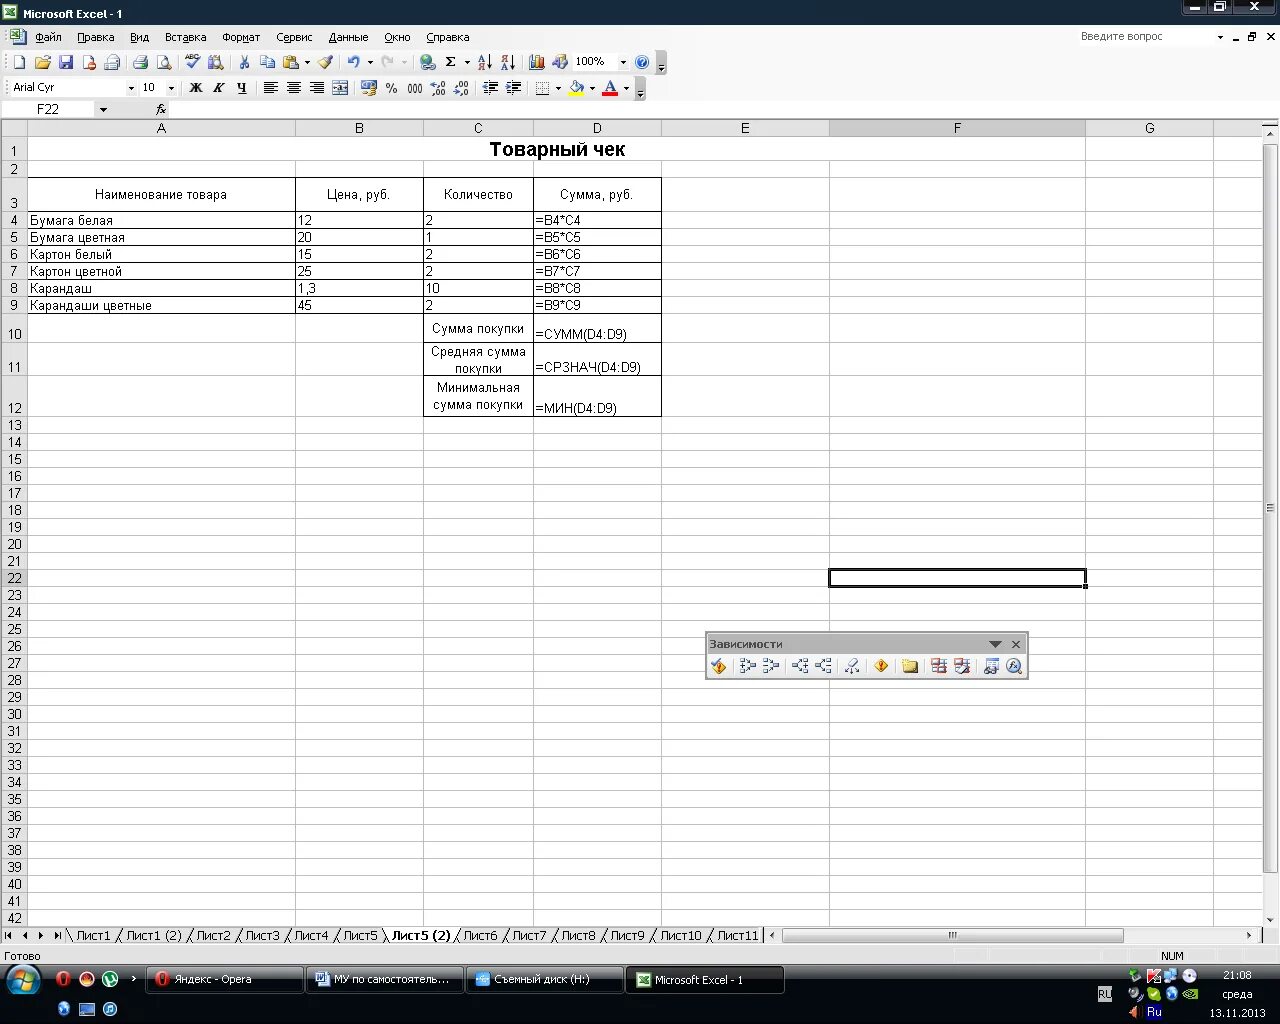This screenshot has width=1280, height=1024.
Task: Apply red font color A
Action: tap(610, 88)
